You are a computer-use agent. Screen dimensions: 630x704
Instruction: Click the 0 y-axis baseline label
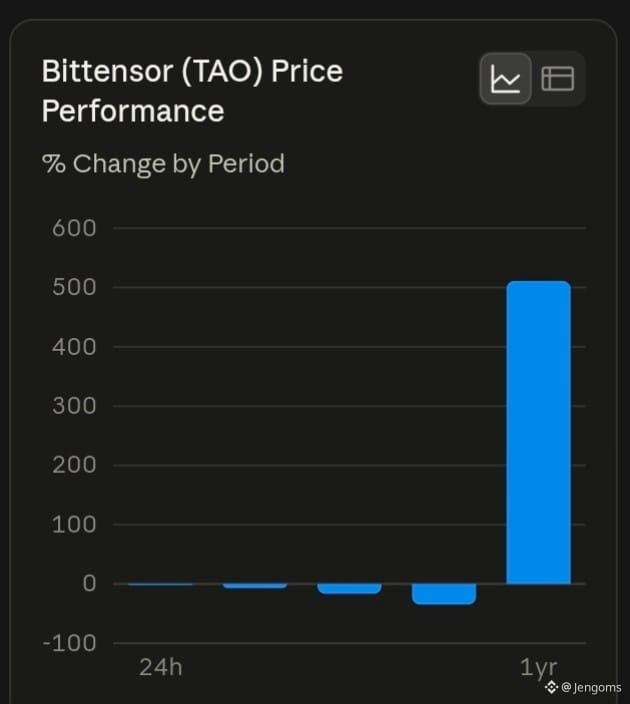click(89, 584)
